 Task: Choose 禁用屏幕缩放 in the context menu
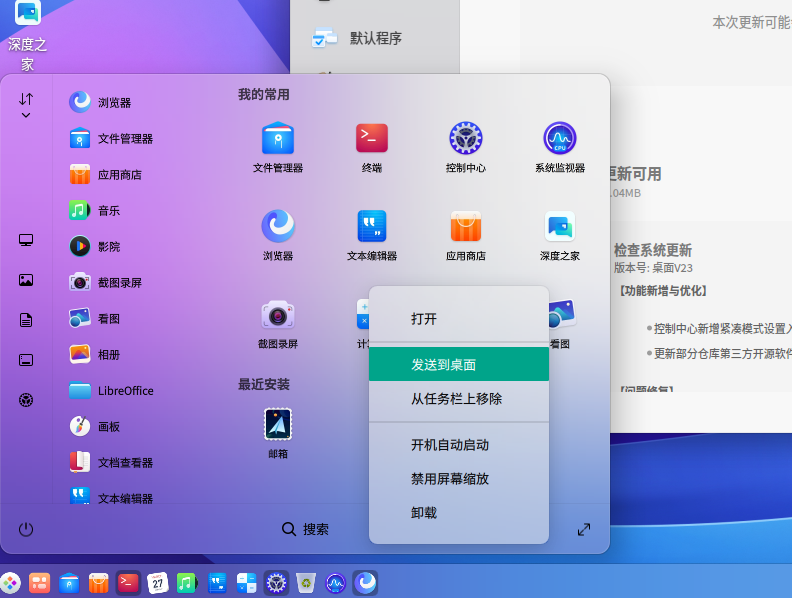(x=459, y=478)
